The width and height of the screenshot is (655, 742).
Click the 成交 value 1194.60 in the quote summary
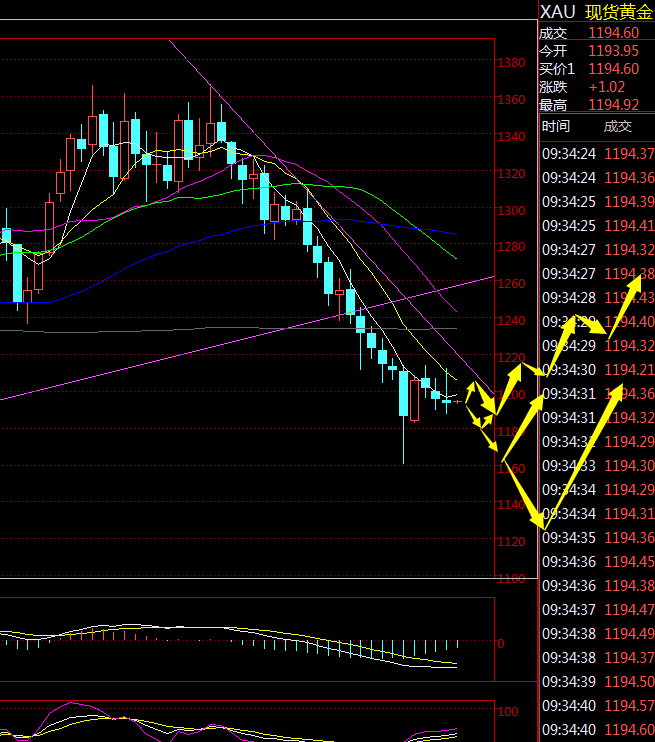tap(613, 33)
